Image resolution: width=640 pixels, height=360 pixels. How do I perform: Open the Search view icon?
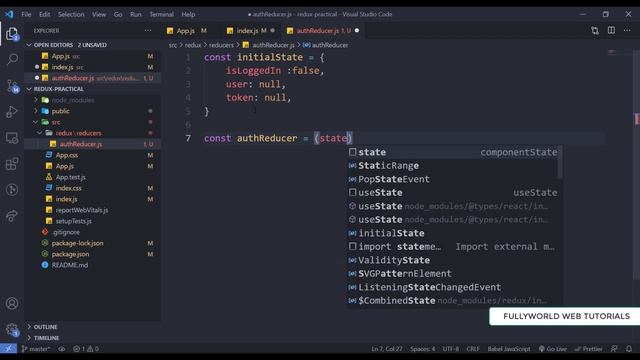click(x=12, y=60)
